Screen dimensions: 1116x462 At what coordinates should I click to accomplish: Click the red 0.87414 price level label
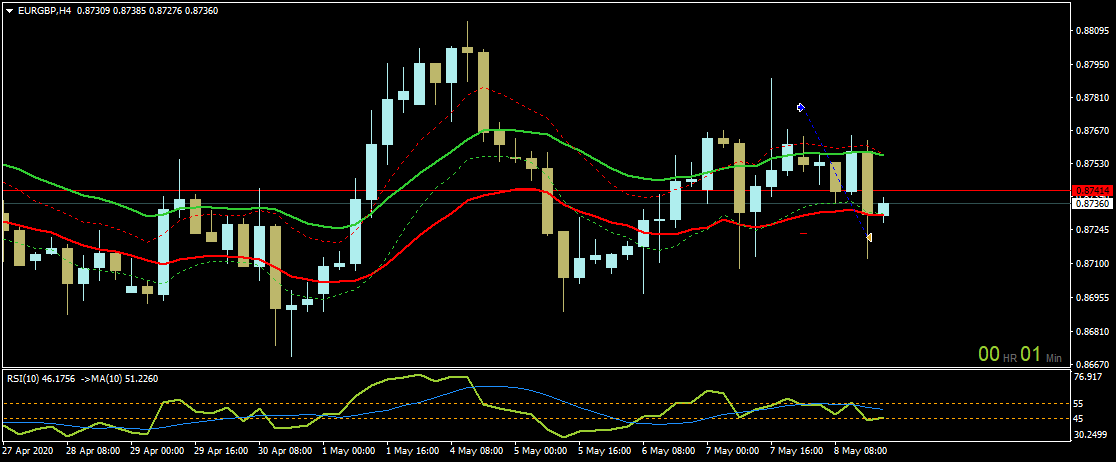point(1093,190)
